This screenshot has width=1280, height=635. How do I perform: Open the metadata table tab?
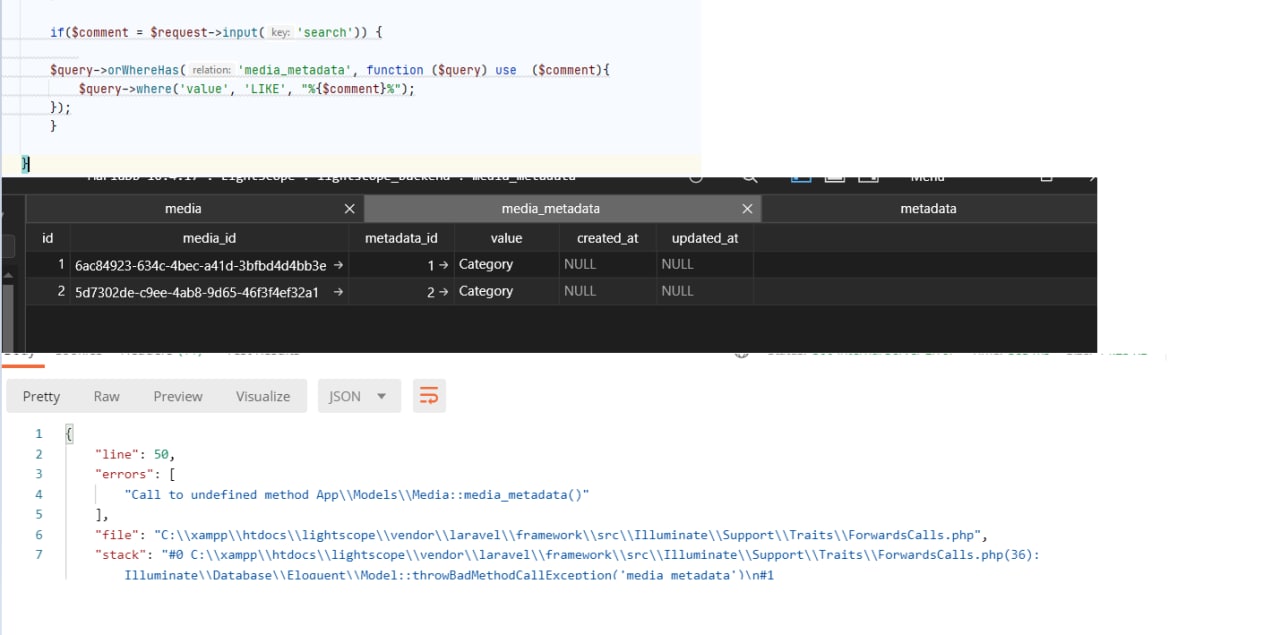tap(928, 209)
